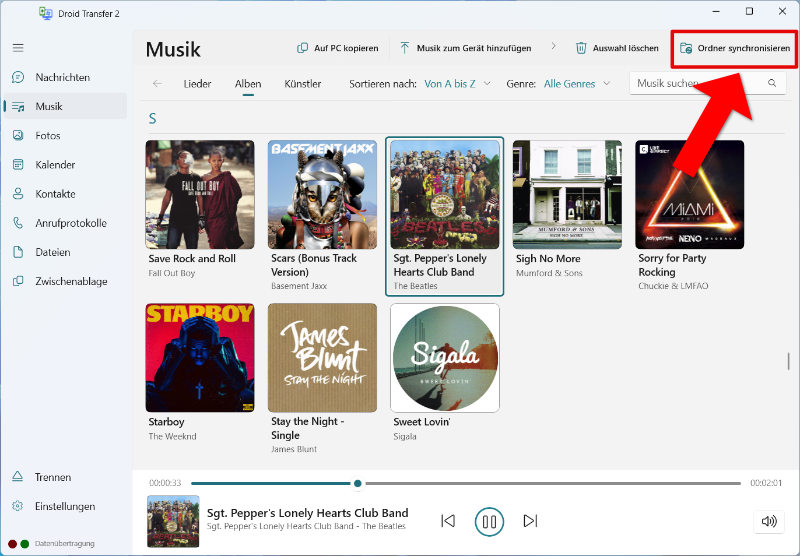Screen dimensions: 800x556
Task: Click the Datenübertragung status indicator
Action: [x=51, y=544]
